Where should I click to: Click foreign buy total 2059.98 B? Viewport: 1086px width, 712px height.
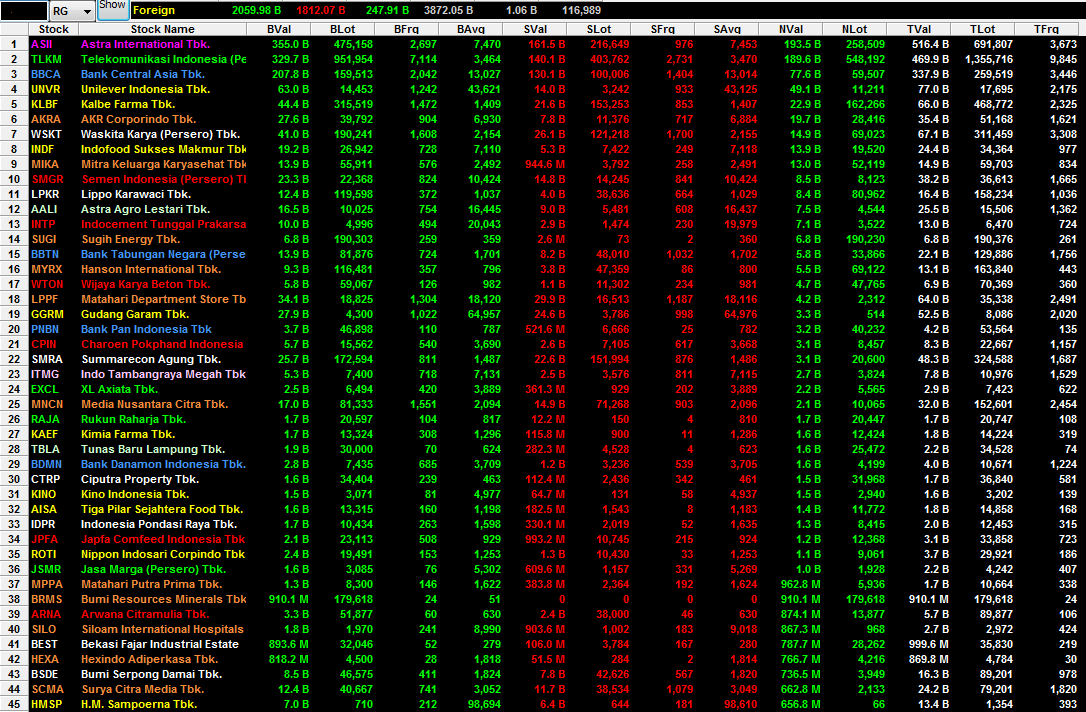pos(256,10)
